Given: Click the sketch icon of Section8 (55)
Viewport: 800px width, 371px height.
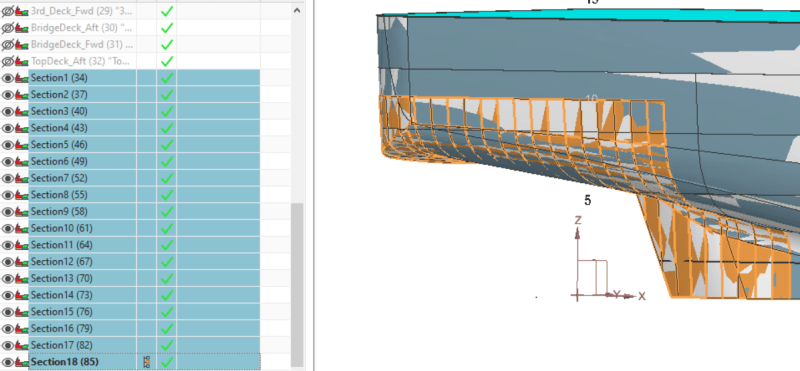Looking at the screenshot, I should [x=21, y=195].
